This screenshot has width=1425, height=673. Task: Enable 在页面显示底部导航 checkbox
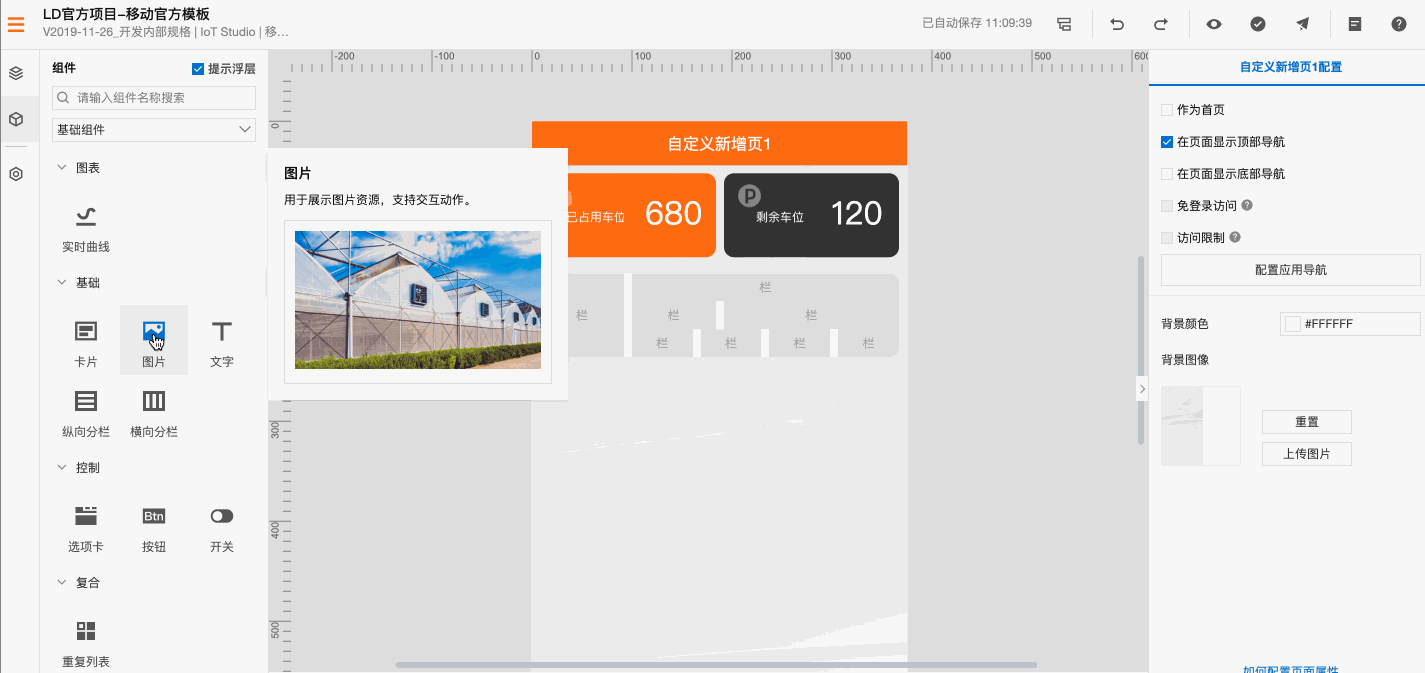click(1167, 174)
